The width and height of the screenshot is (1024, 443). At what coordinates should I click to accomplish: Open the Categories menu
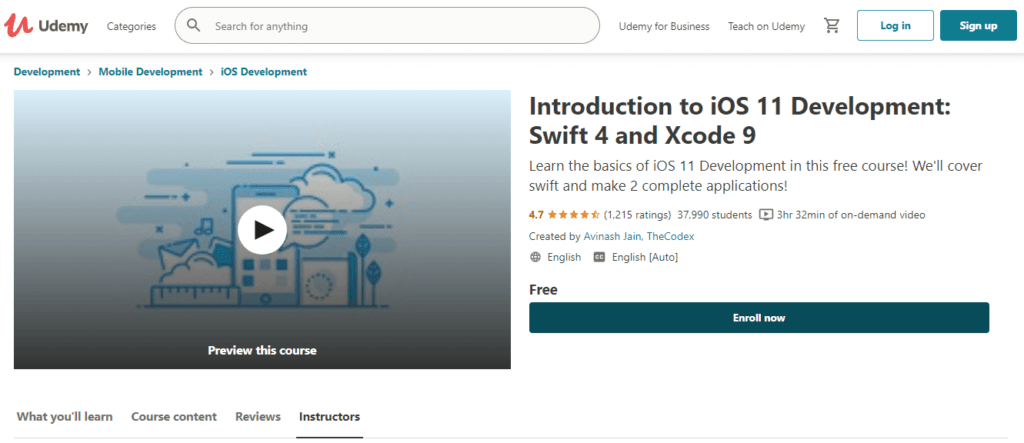click(131, 26)
